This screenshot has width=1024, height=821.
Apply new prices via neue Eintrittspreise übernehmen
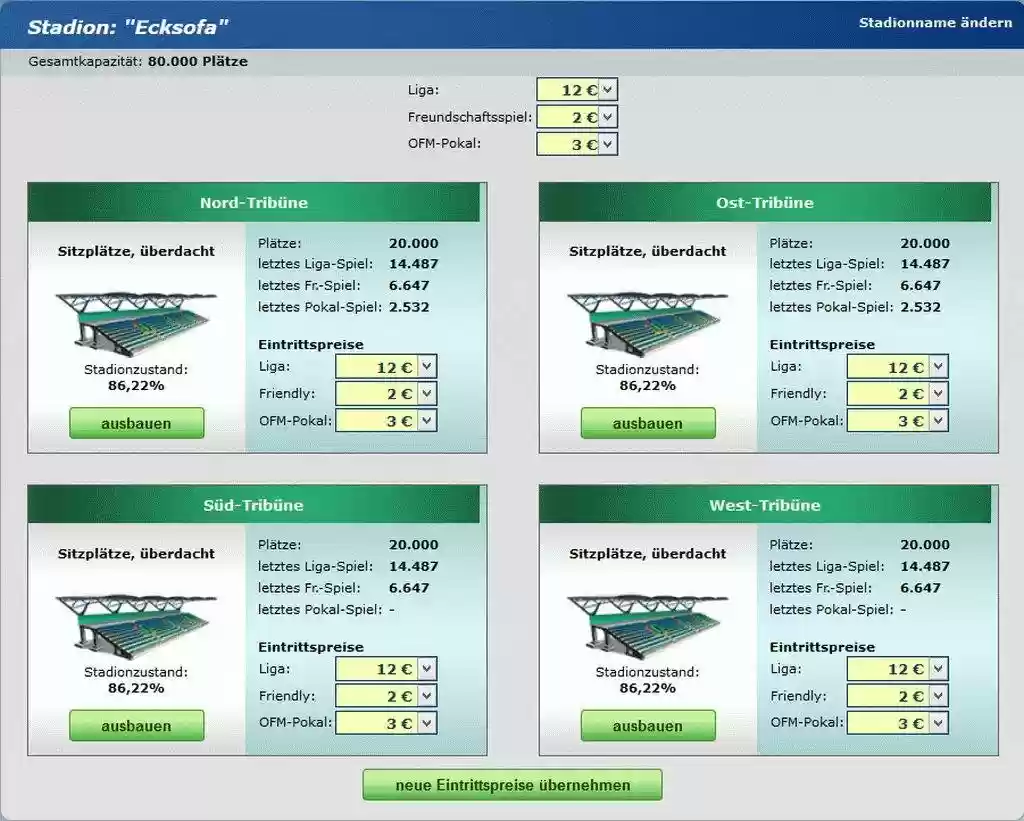512,785
